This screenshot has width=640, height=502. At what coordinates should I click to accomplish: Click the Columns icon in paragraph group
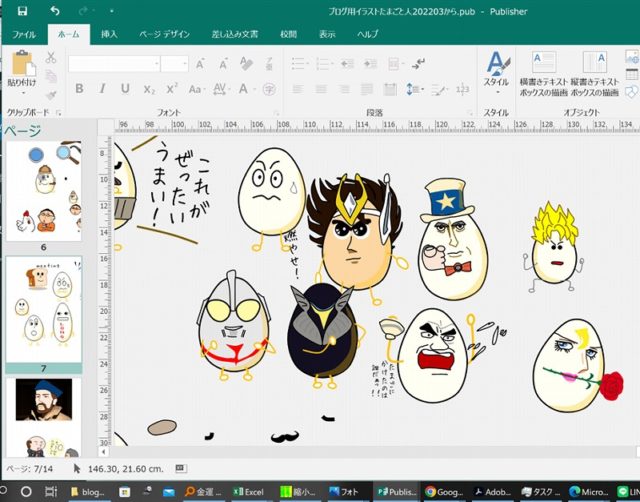[395, 64]
